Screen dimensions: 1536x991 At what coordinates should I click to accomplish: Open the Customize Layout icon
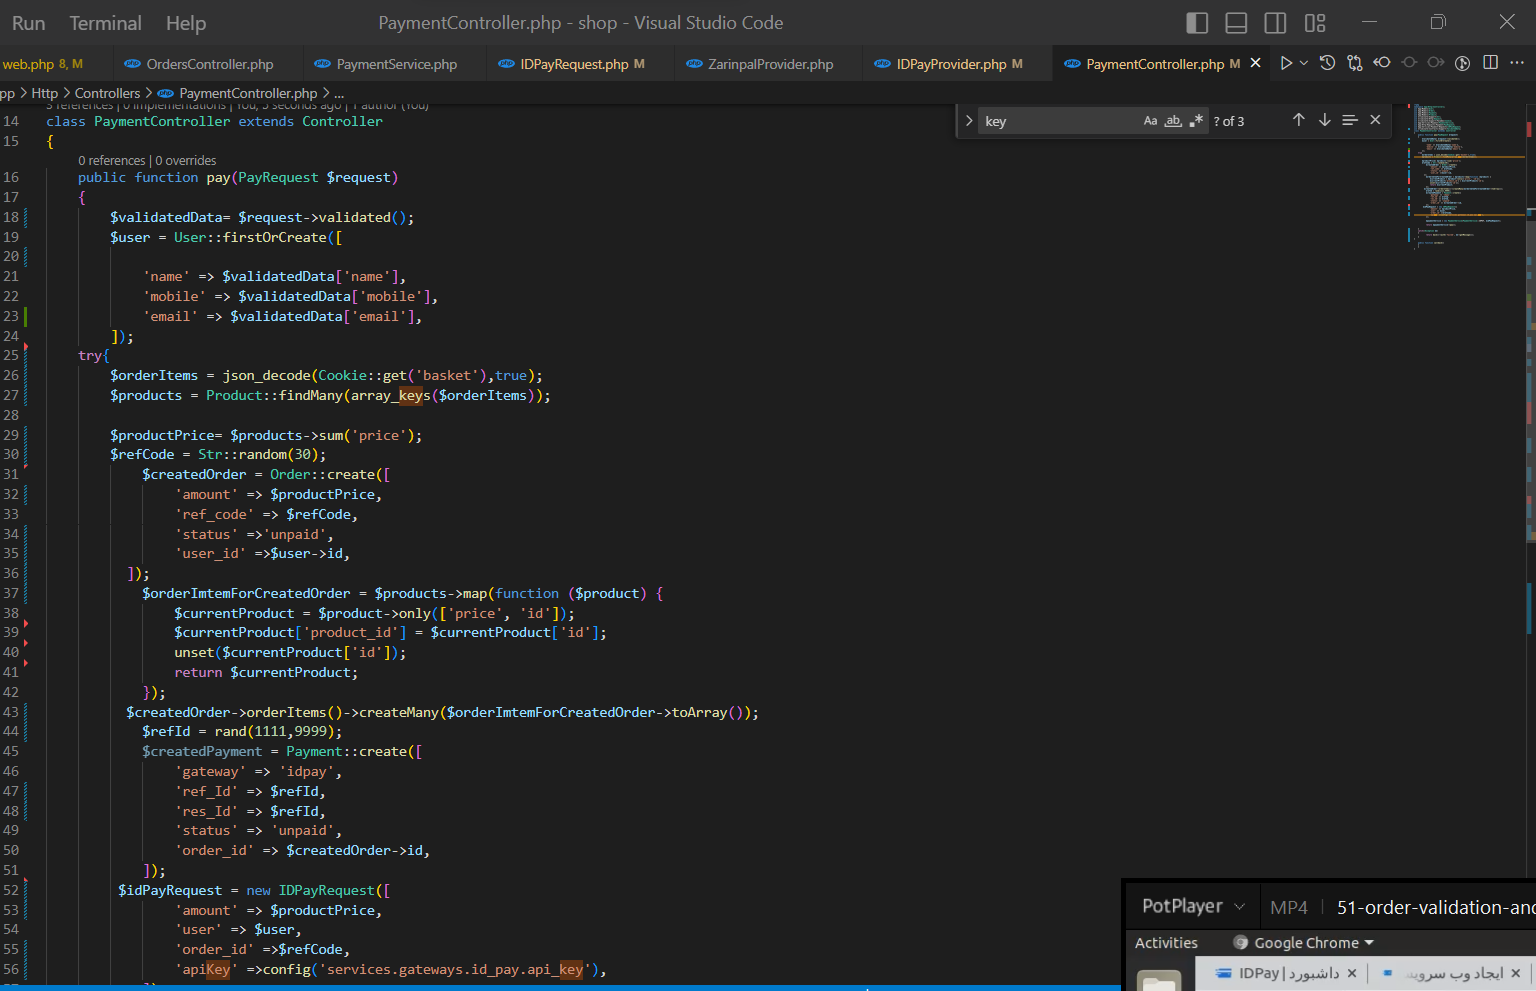point(1315,23)
